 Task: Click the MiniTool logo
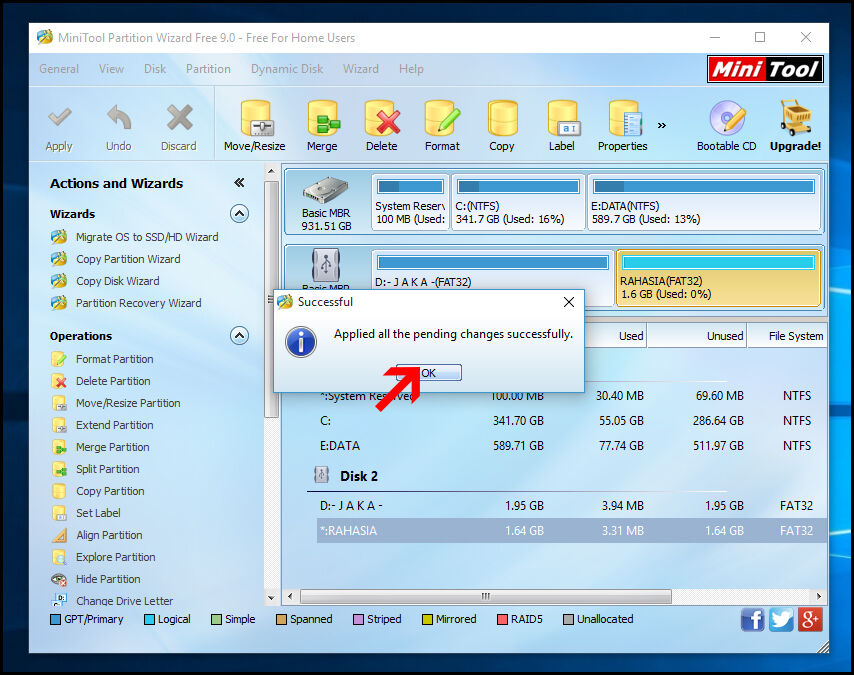[765, 69]
